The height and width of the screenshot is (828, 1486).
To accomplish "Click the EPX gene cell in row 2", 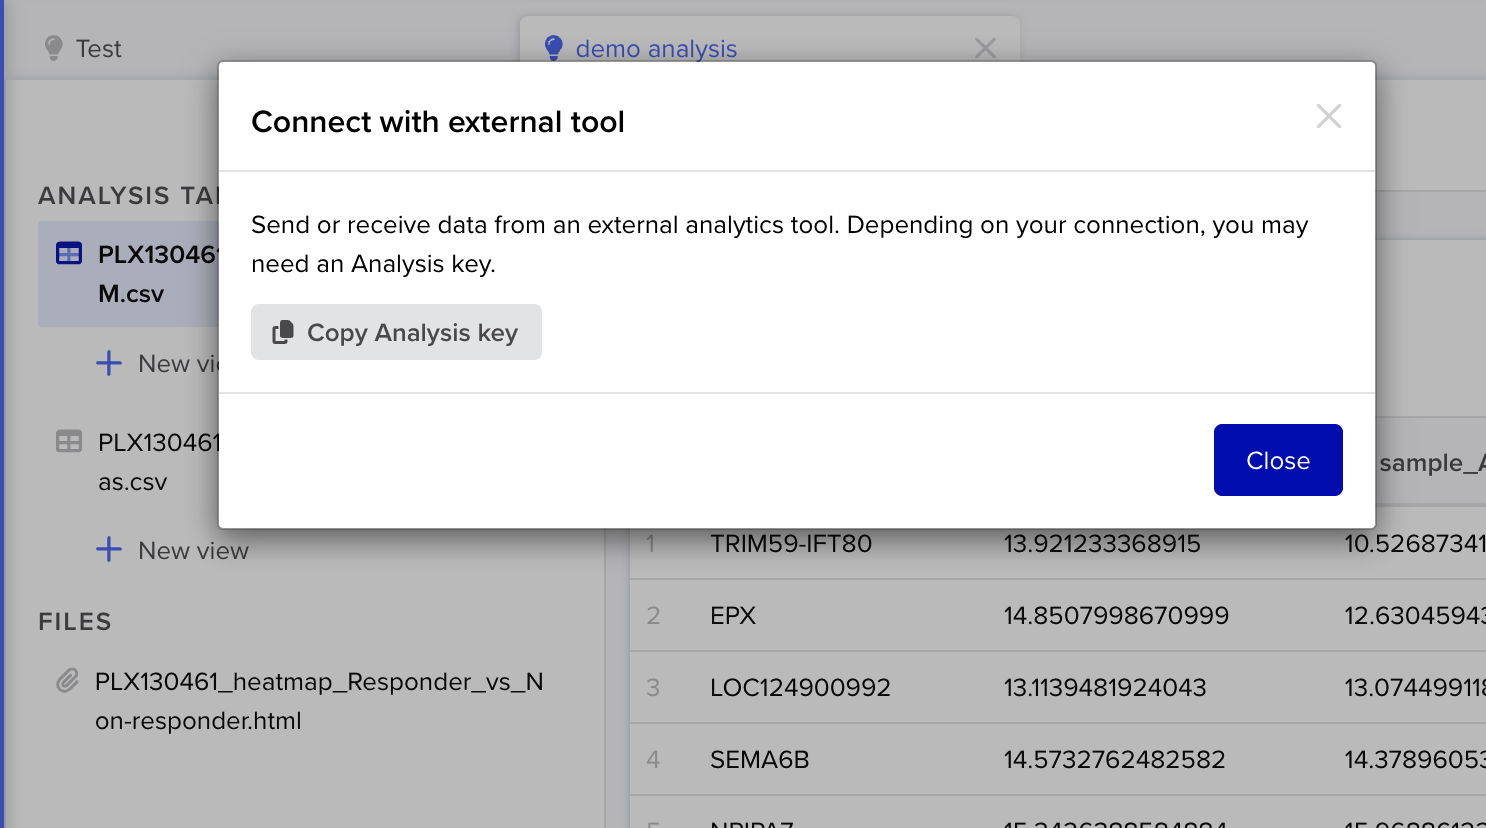I will coord(733,616).
